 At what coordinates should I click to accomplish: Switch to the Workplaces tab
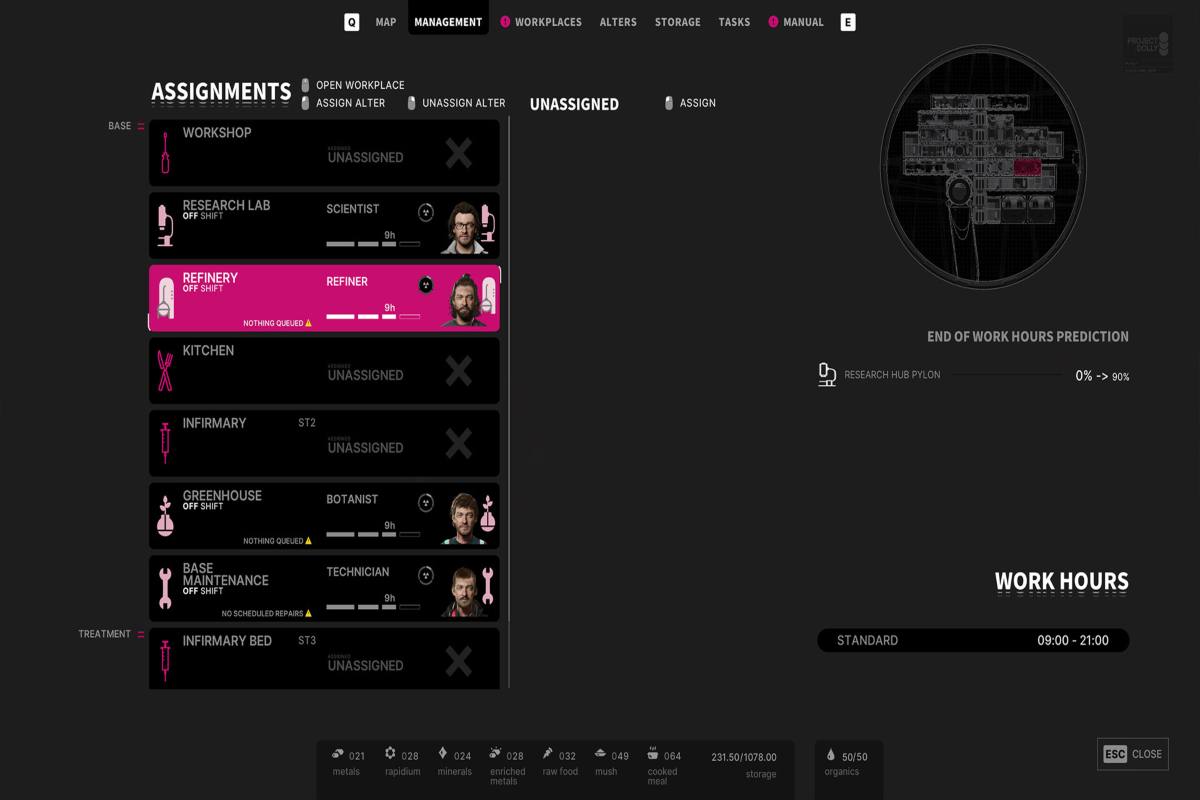coord(547,22)
